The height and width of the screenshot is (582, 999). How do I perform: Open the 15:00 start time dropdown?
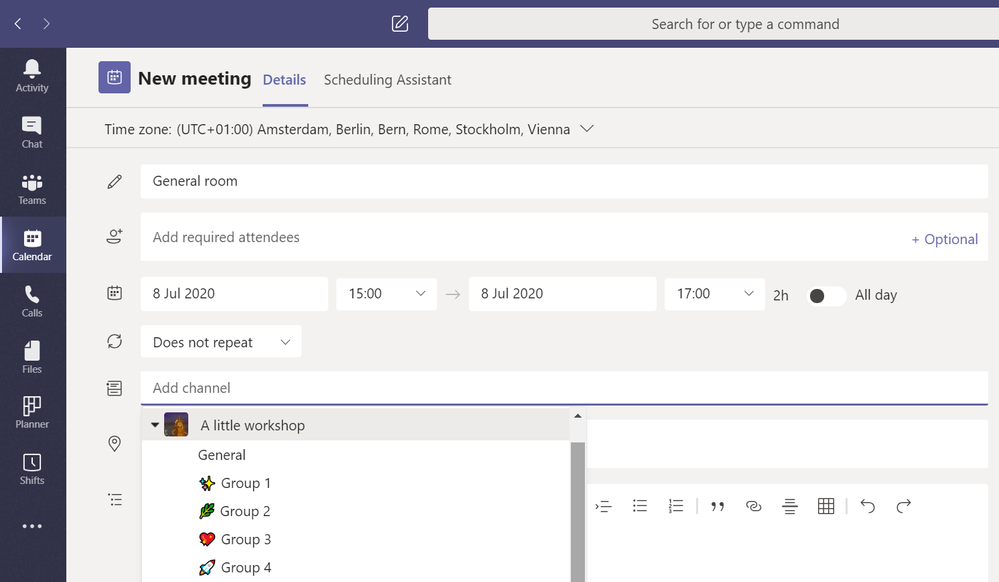click(386, 294)
